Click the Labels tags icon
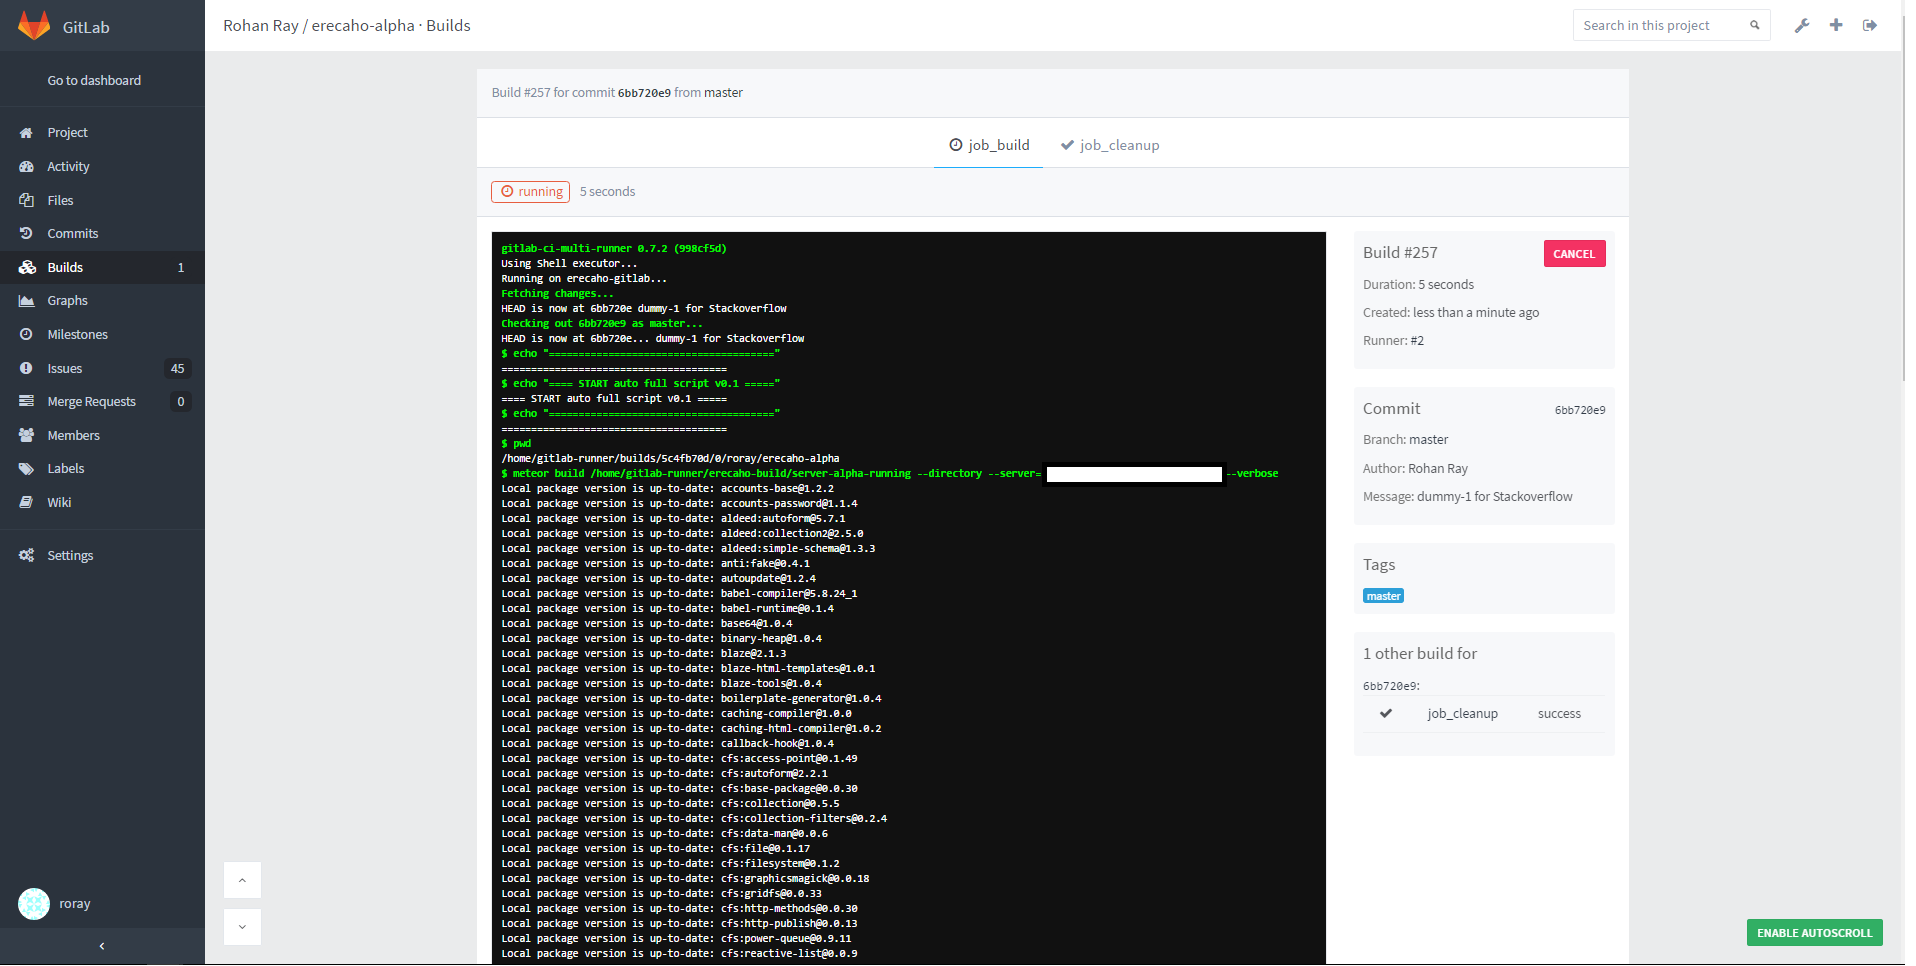This screenshot has height=966, width=1916. [26, 468]
